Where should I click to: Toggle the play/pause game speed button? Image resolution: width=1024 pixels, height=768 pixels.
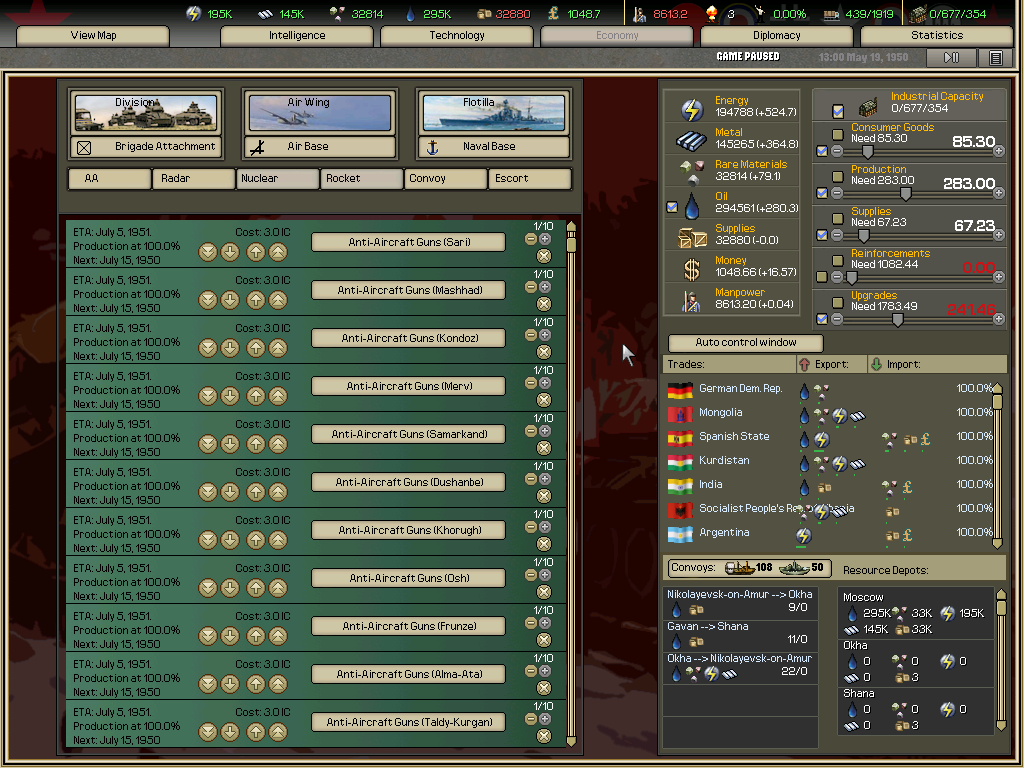[x=952, y=58]
